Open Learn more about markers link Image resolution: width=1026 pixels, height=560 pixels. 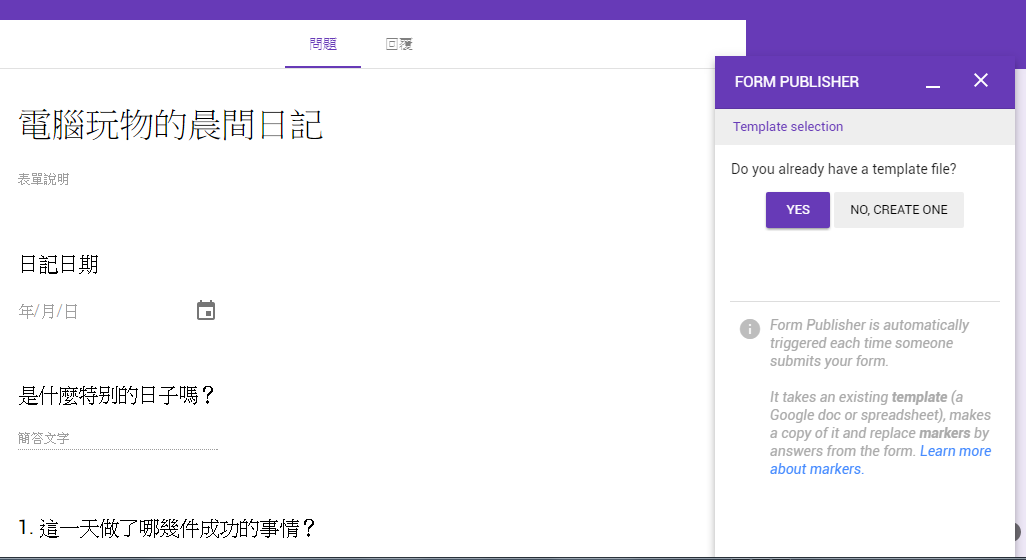[x=880, y=460]
